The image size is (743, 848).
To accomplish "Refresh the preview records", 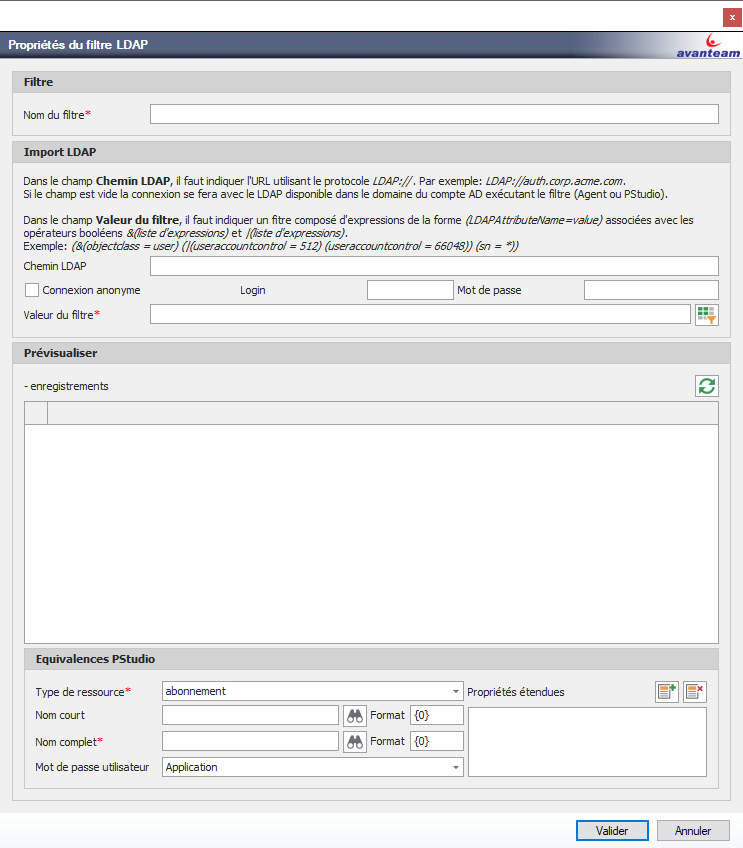I will pyautogui.click(x=707, y=386).
